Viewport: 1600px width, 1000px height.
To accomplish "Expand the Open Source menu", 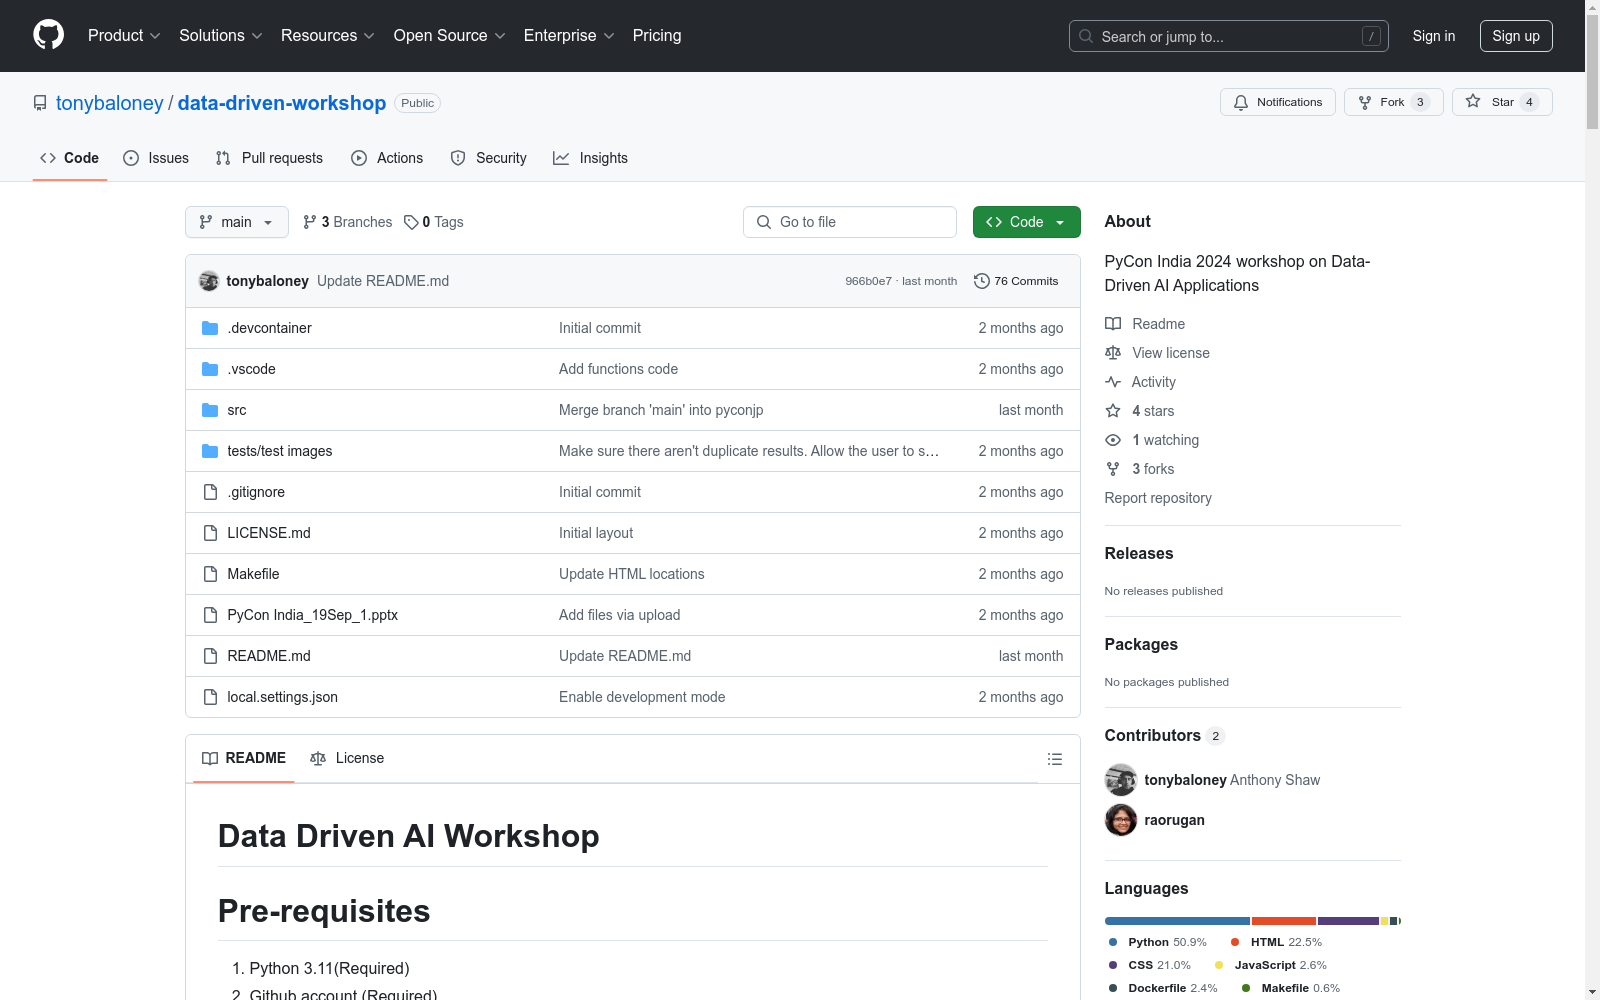I will click(x=450, y=35).
